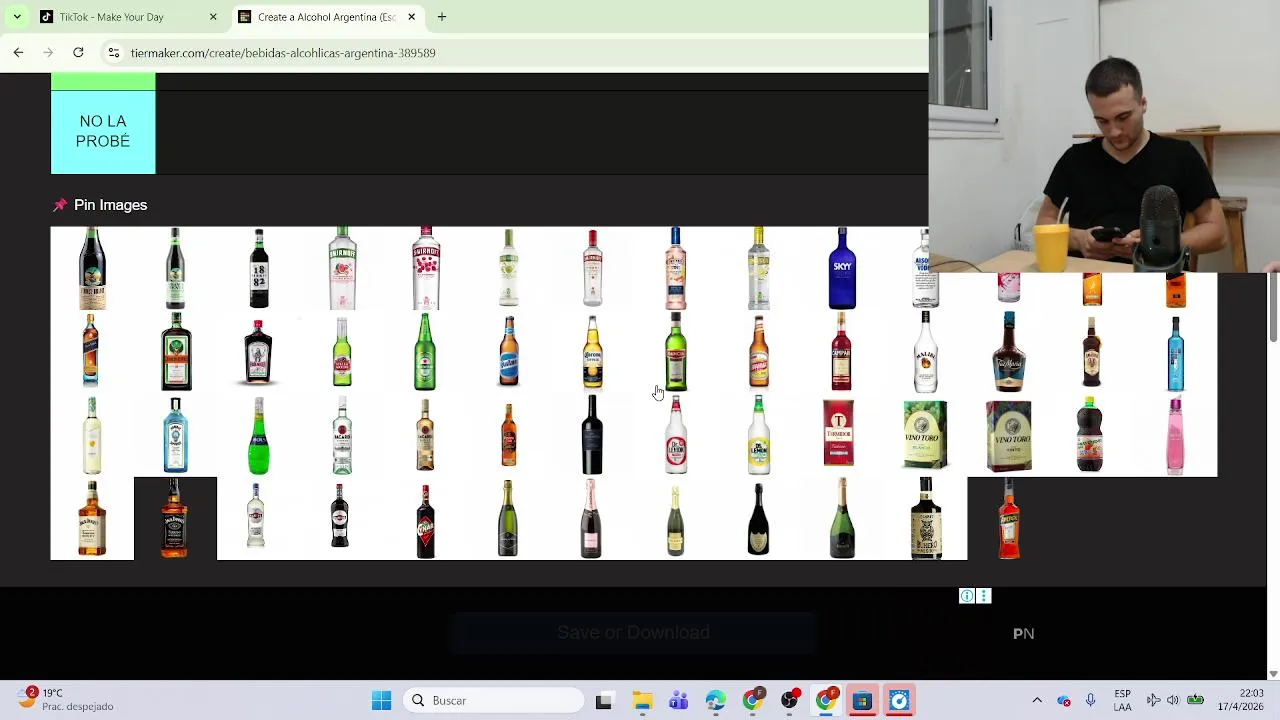Choose the red-label Dr. Lemon bottle
This screenshot has width=1280, height=720.
point(675,435)
